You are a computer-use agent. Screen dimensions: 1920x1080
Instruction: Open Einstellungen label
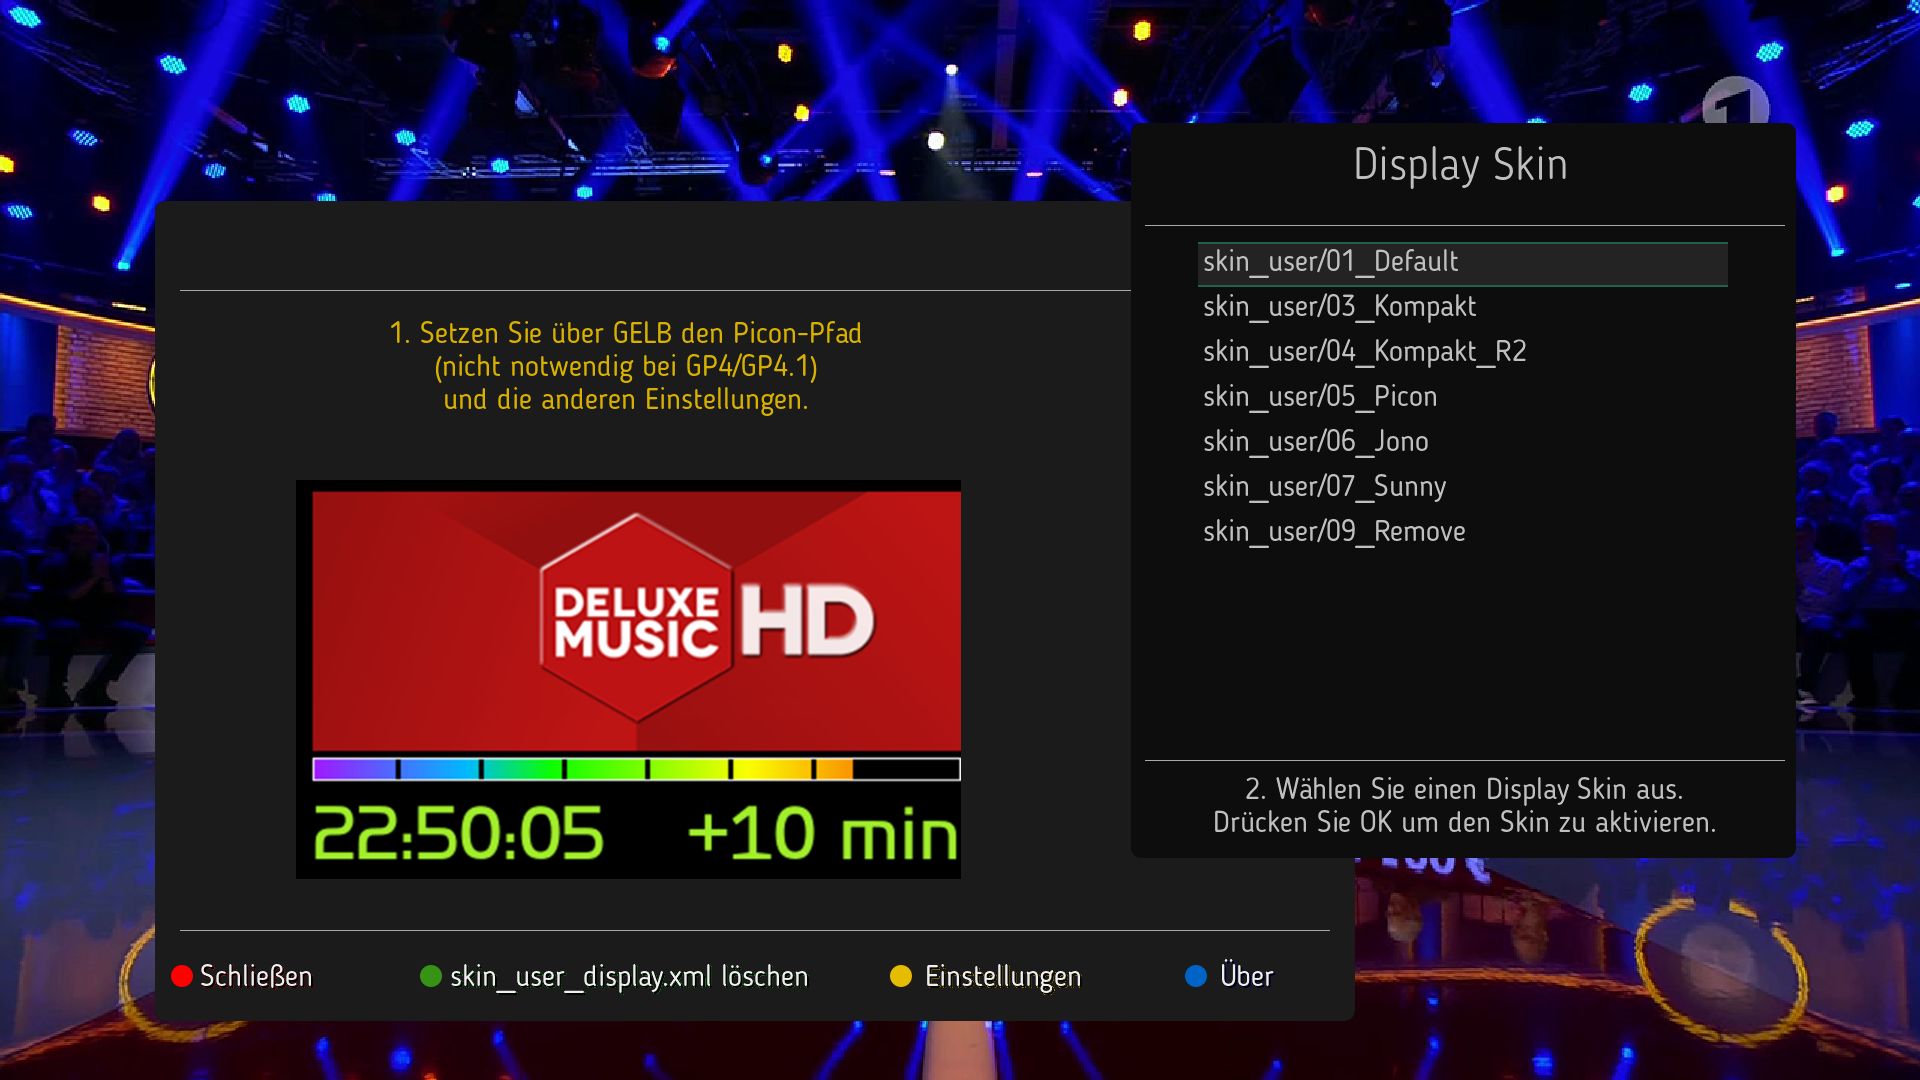click(x=1002, y=976)
